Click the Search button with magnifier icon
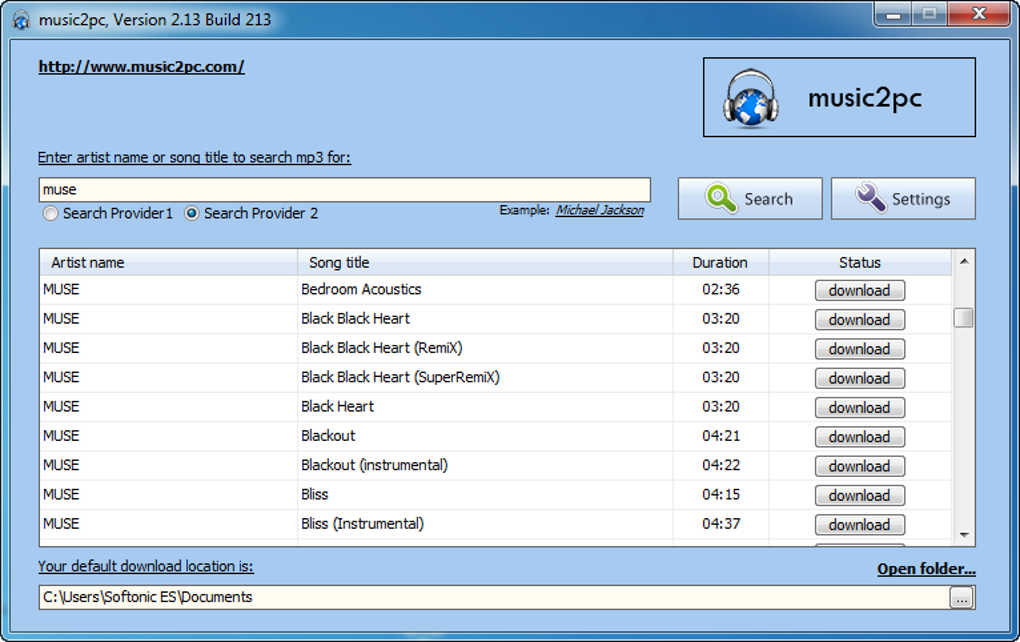This screenshot has width=1020, height=642. (750, 198)
